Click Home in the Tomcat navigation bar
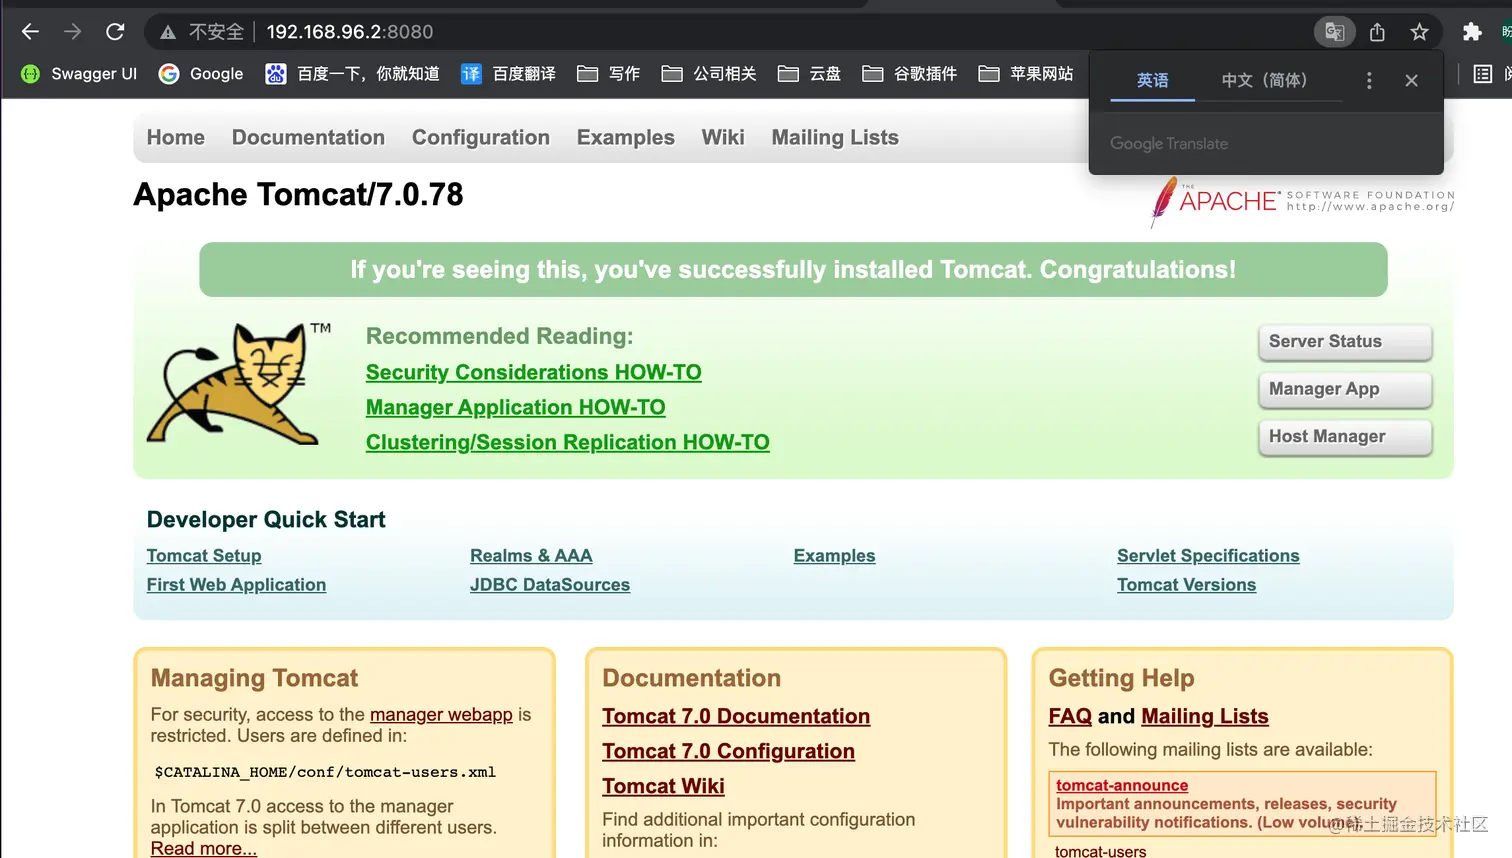The height and width of the screenshot is (858, 1512). (176, 138)
